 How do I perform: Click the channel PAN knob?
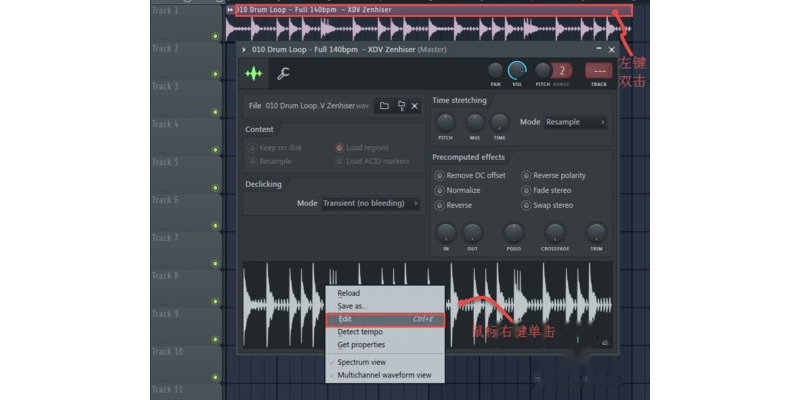495,70
